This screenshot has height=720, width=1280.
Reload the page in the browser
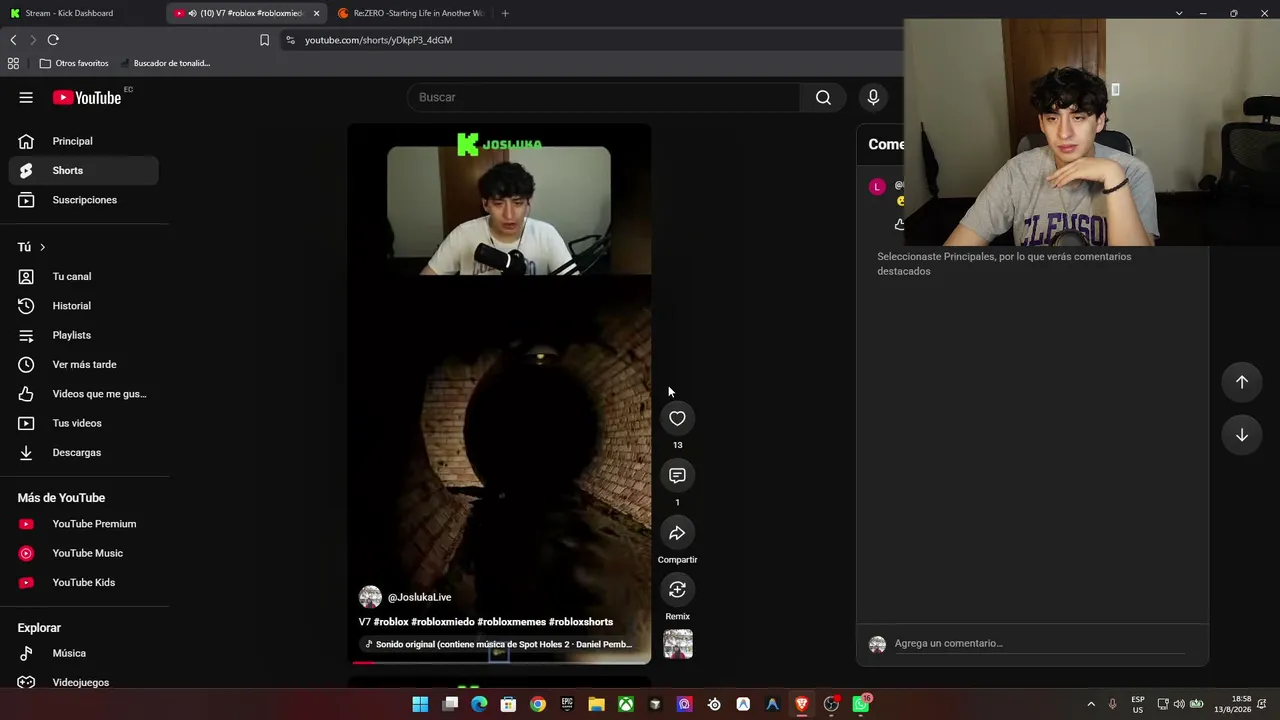(x=53, y=40)
